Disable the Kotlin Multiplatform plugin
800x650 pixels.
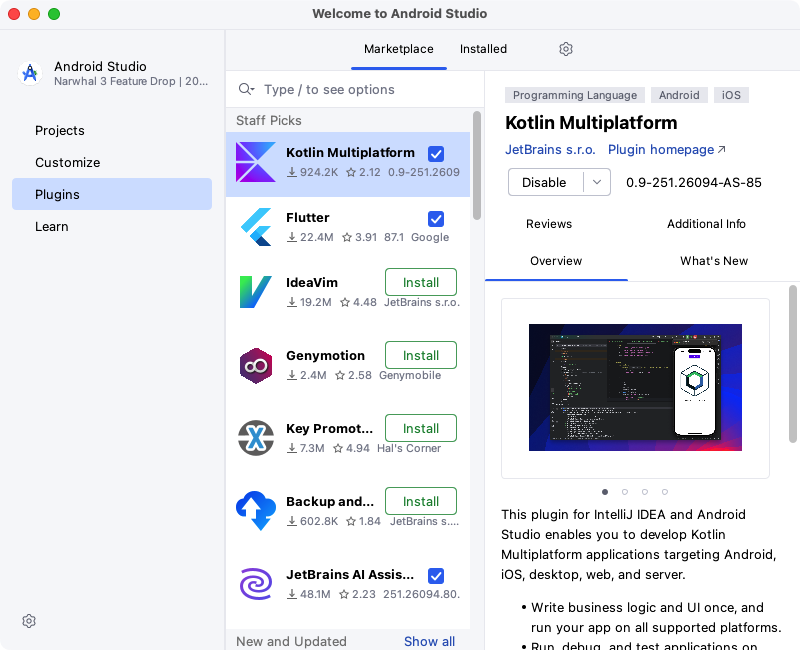[x=544, y=182]
